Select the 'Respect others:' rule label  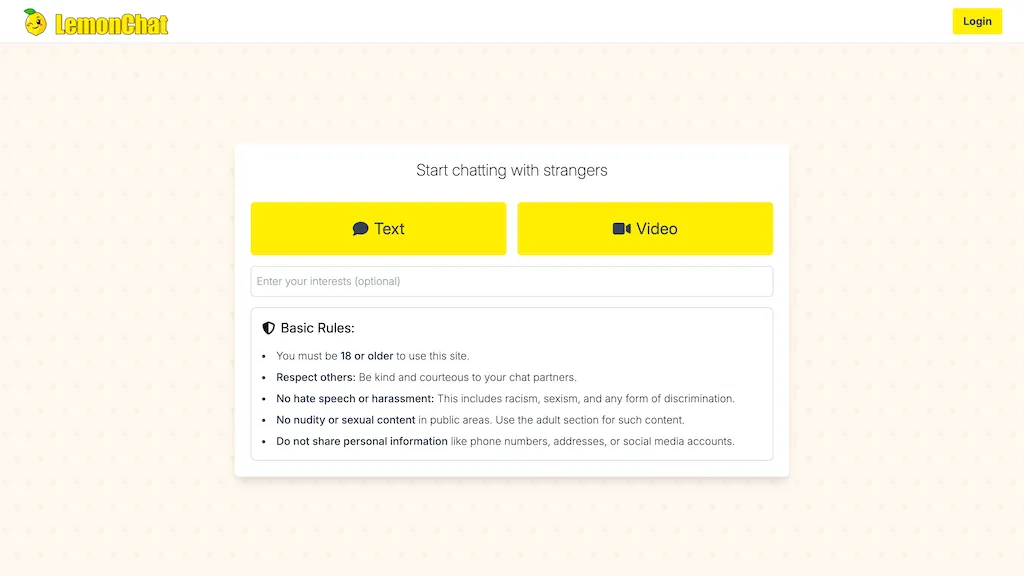click(315, 377)
